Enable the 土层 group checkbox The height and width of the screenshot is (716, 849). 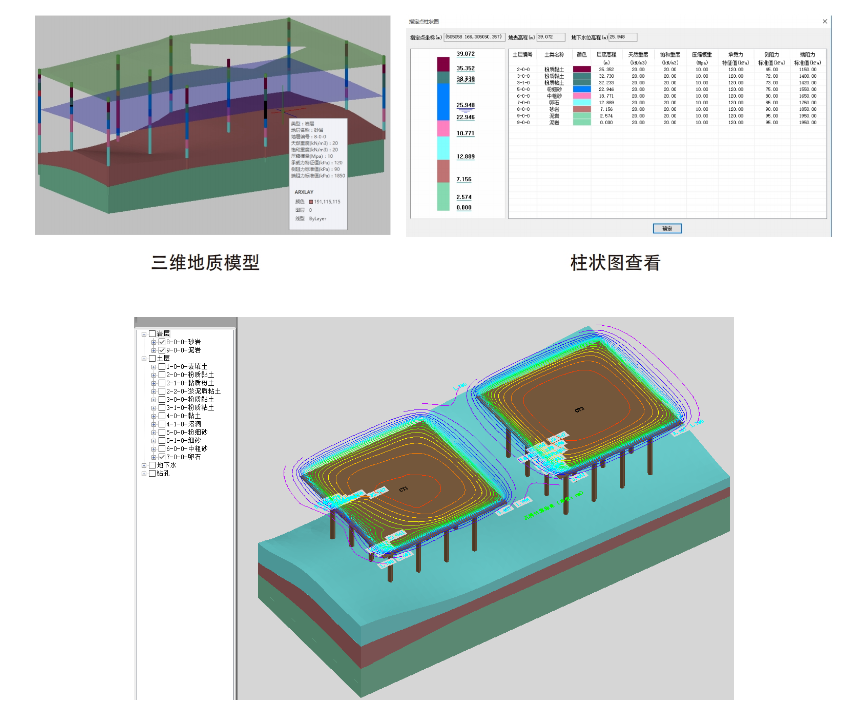point(153,360)
